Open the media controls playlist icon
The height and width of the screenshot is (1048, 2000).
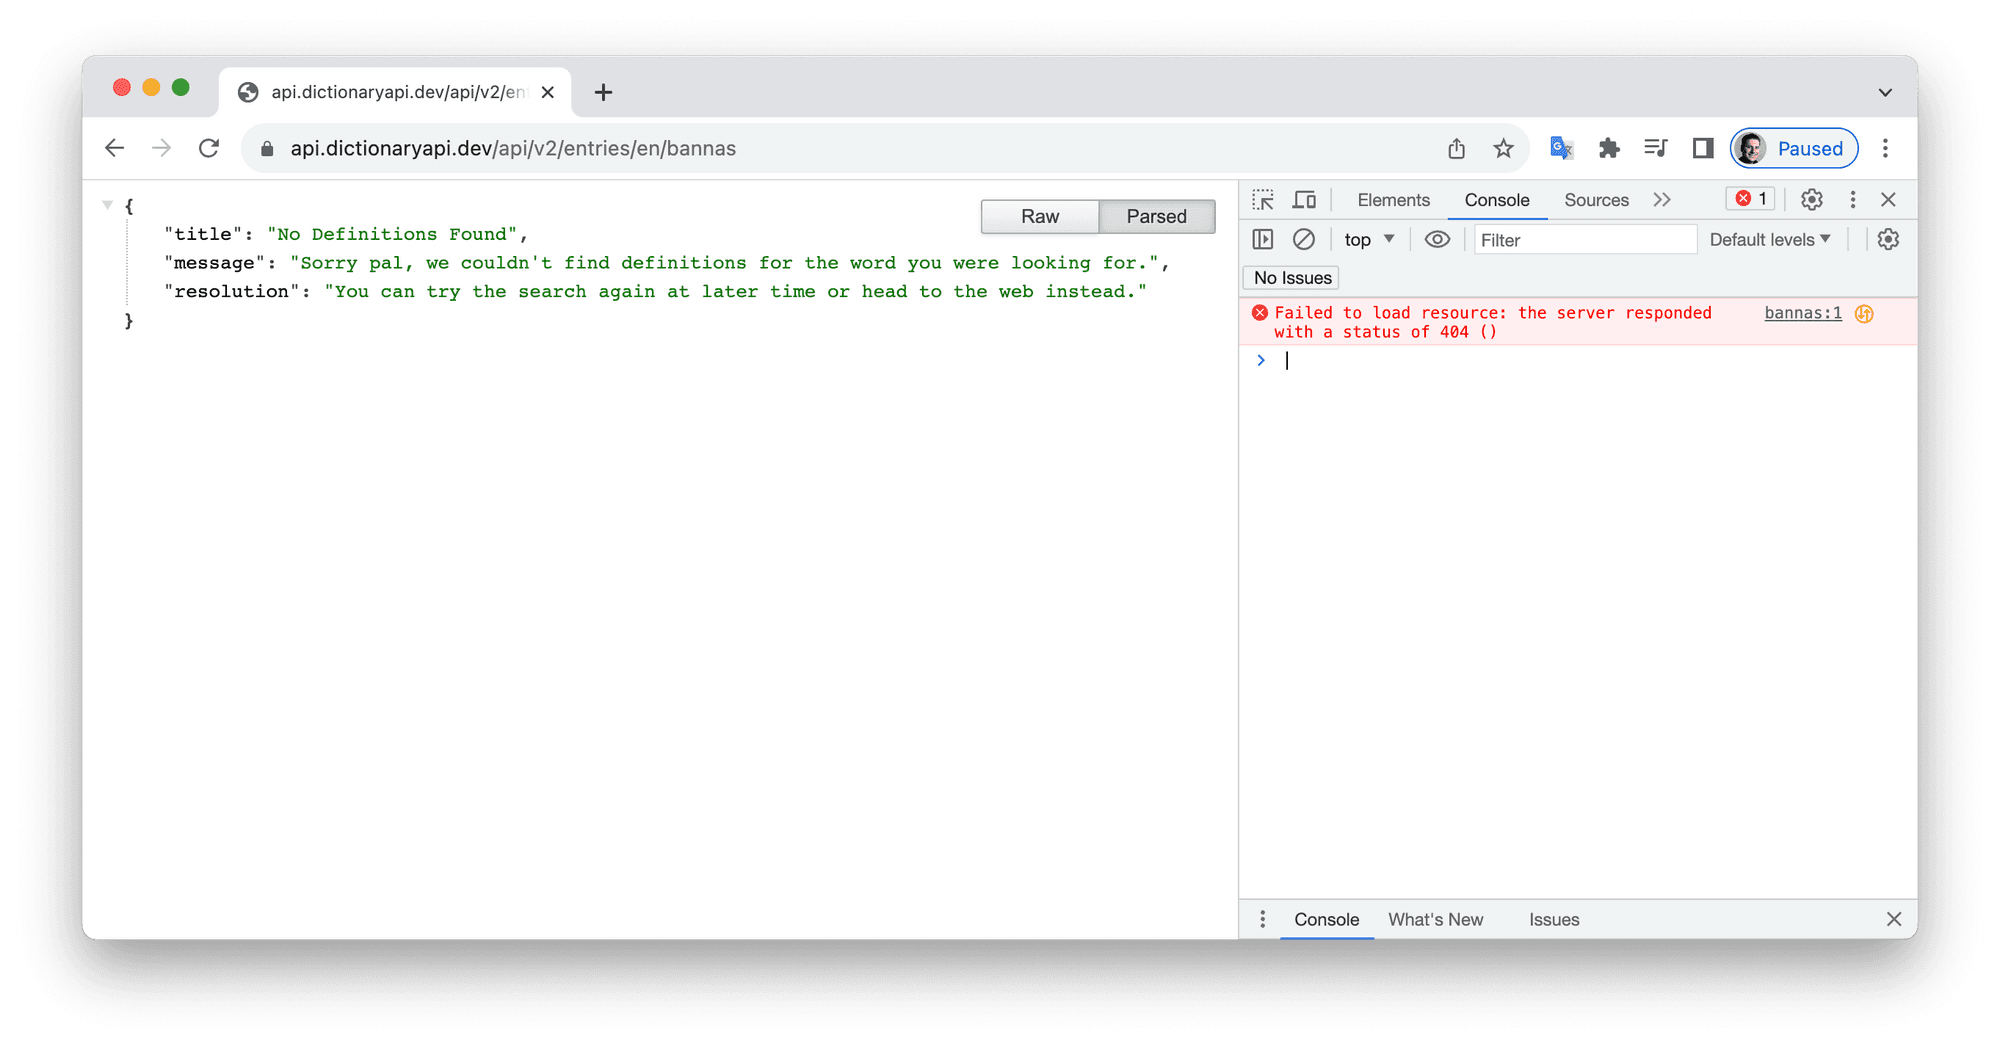pos(1655,148)
